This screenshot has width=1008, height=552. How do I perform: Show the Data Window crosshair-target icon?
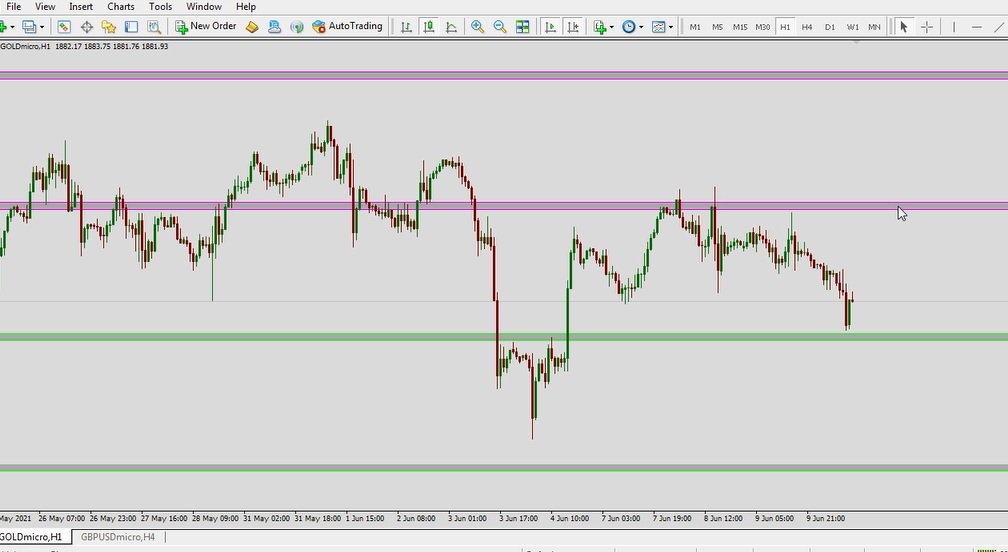pyautogui.click(x=86, y=26)
